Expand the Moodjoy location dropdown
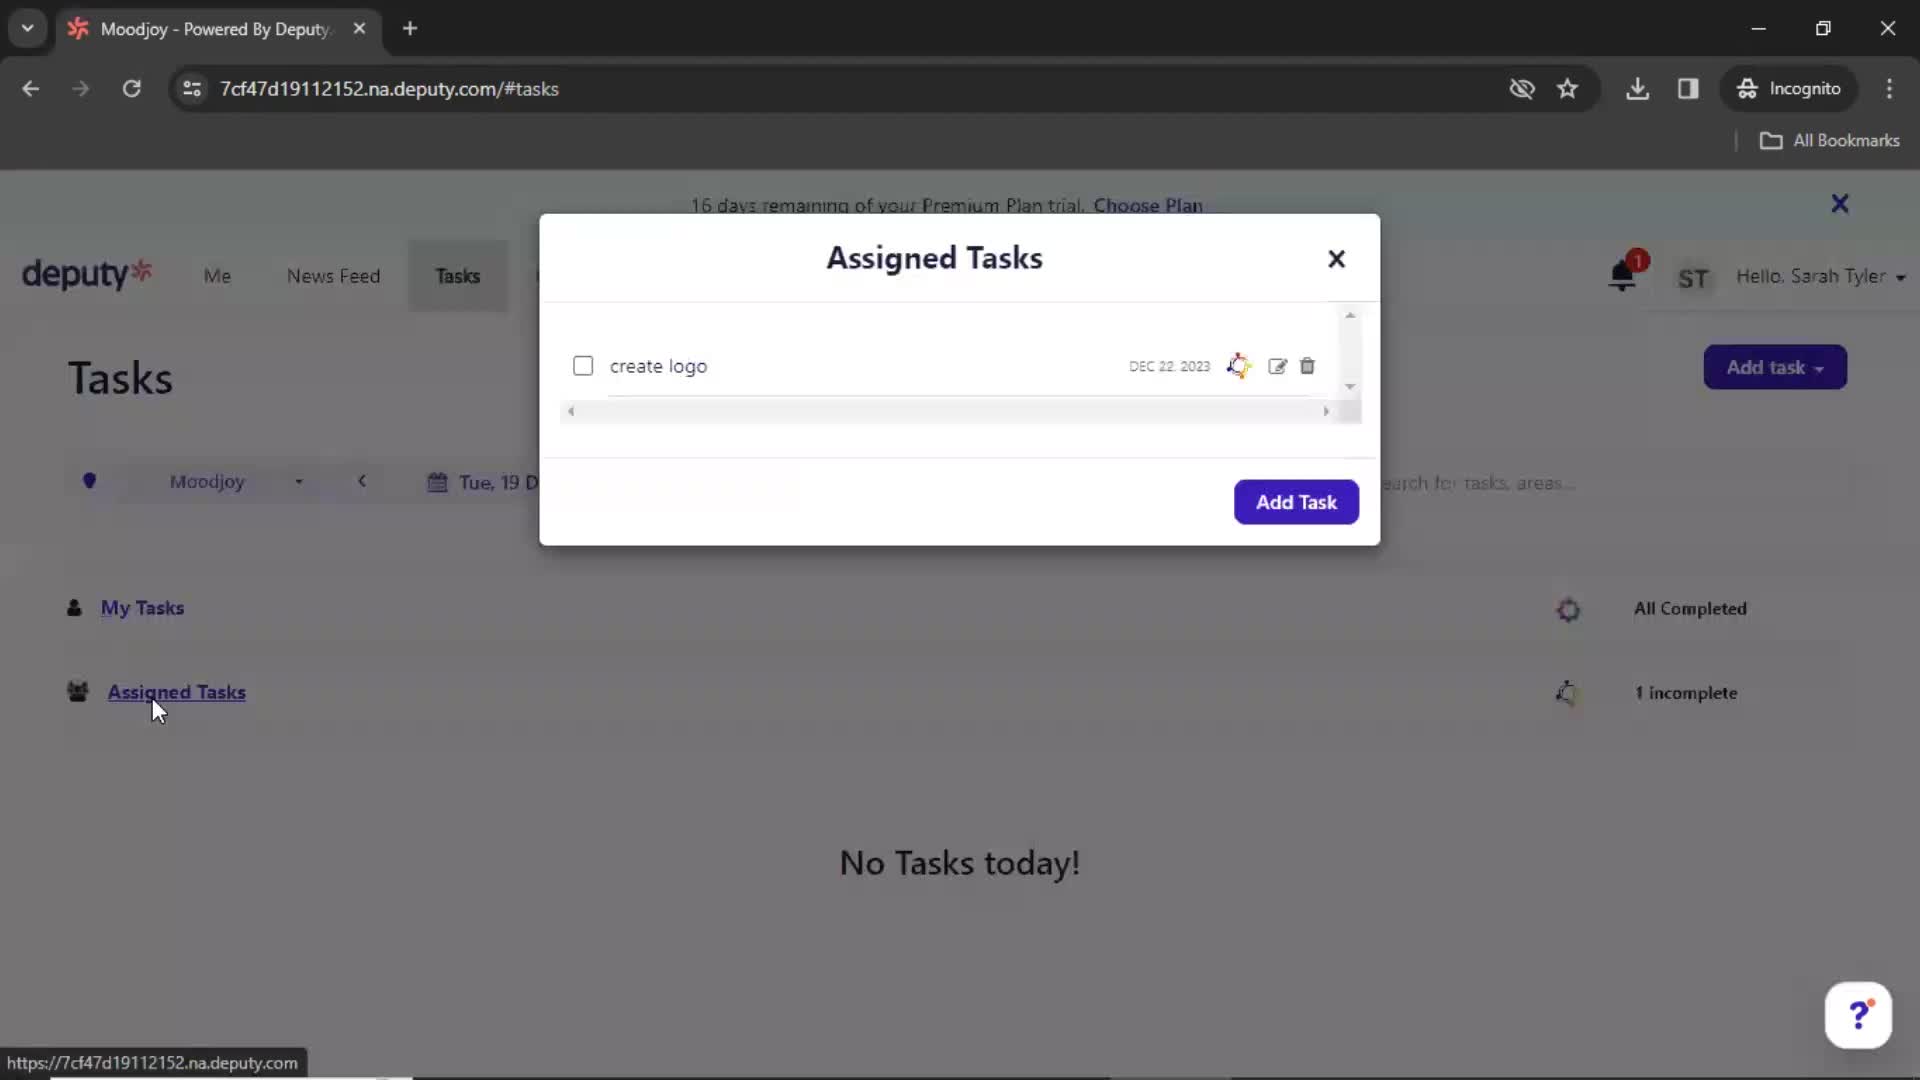The width and height of the screenshot is (1920, 1080). pos(299,481)
